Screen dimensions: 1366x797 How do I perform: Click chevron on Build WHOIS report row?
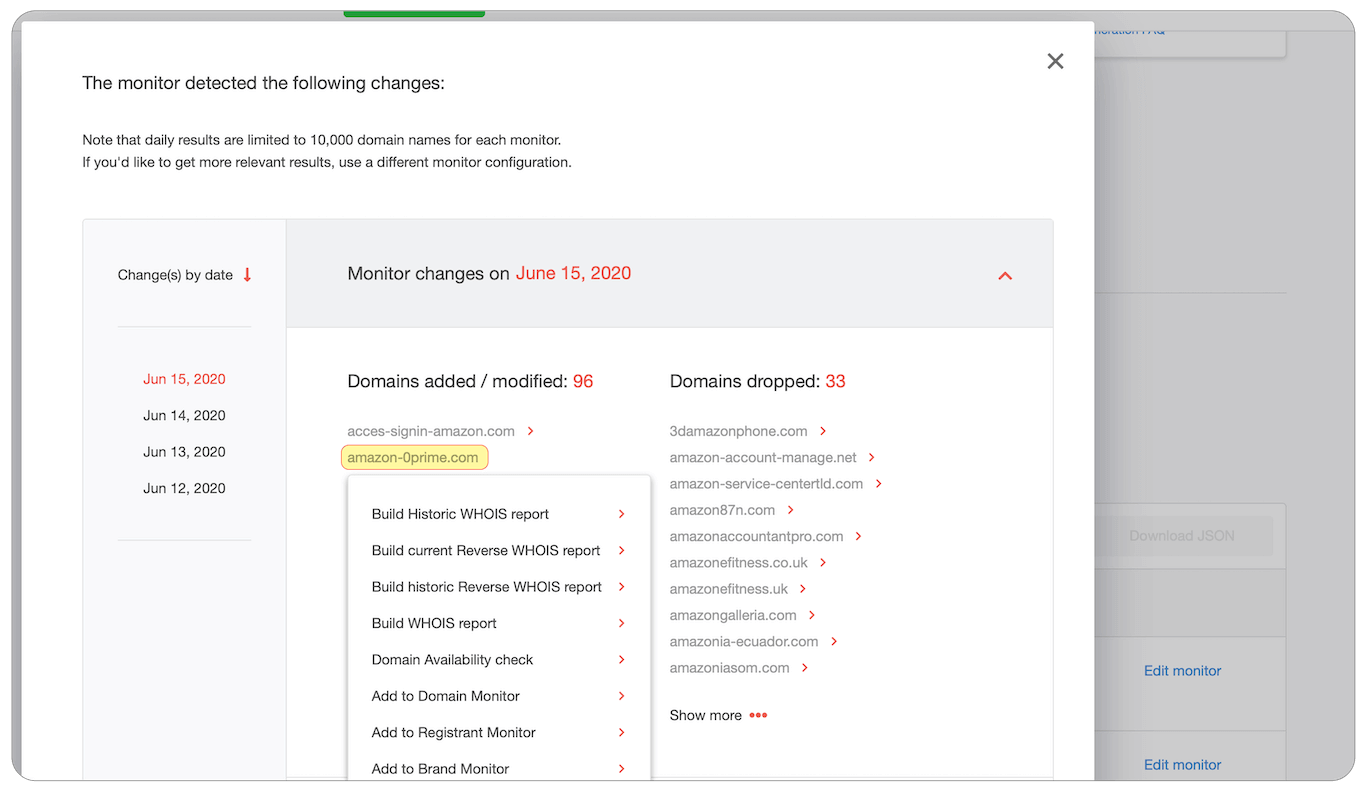coord(621,623)
